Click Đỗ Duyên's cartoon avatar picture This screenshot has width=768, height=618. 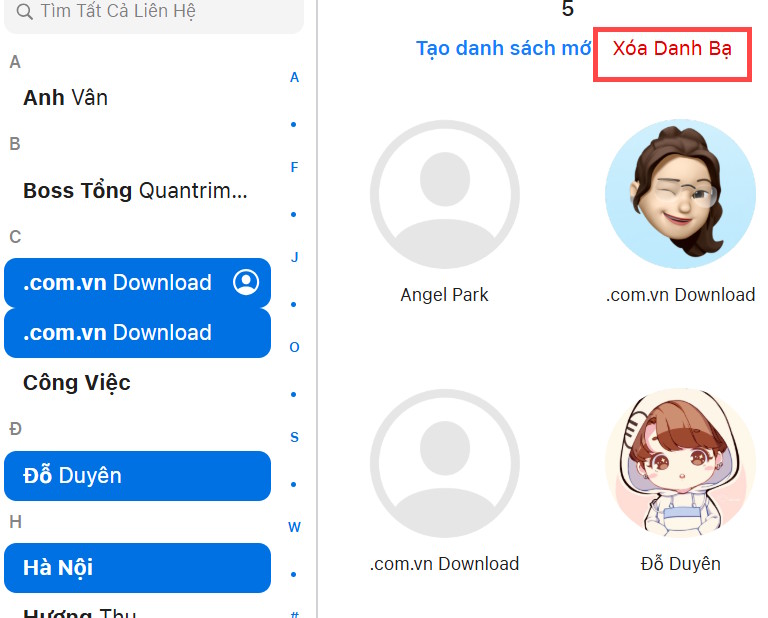(680, 464)
